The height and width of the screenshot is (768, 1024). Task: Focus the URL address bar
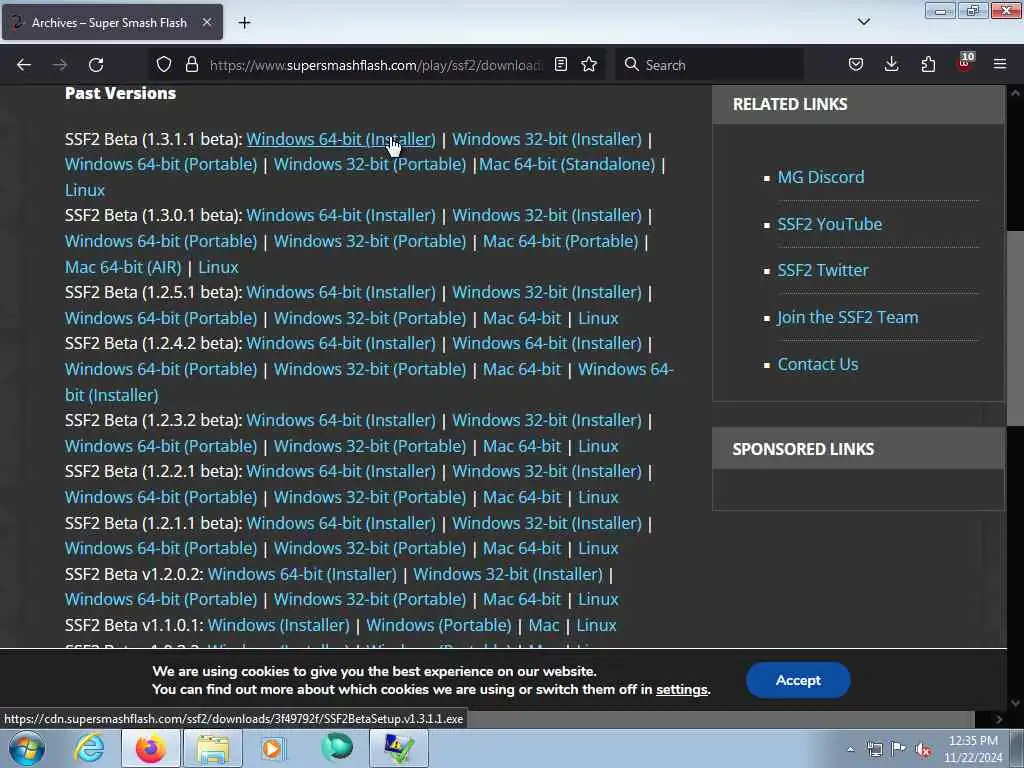(376, 65)
